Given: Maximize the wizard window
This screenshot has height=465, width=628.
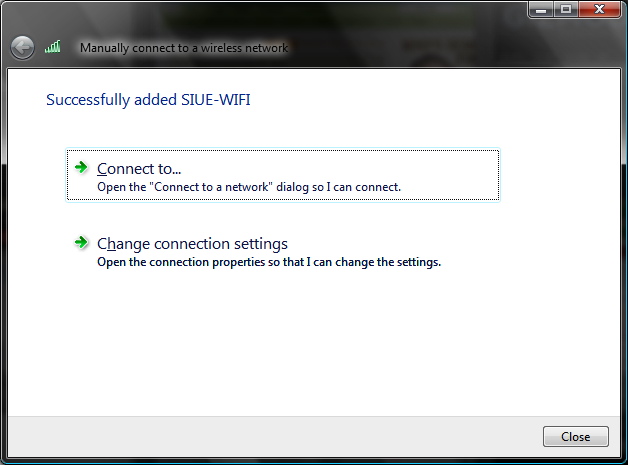Looking at the screenshot, I should coord(566,9).
